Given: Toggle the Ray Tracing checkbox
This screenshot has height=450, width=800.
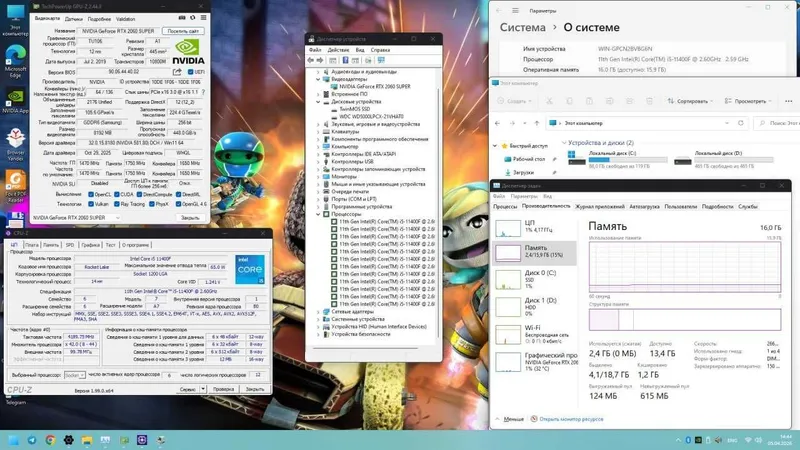Looking at the screenshot, I should tap(117, 204).
